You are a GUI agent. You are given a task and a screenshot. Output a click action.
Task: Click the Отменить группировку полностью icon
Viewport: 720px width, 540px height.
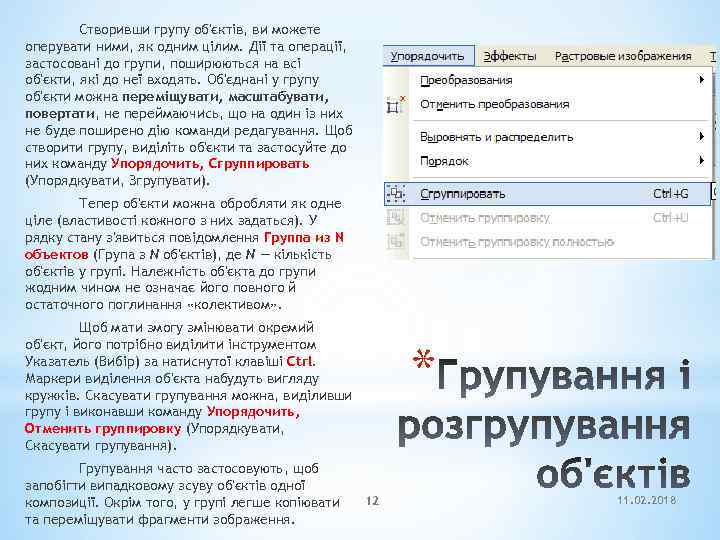[x=395, y=241]
